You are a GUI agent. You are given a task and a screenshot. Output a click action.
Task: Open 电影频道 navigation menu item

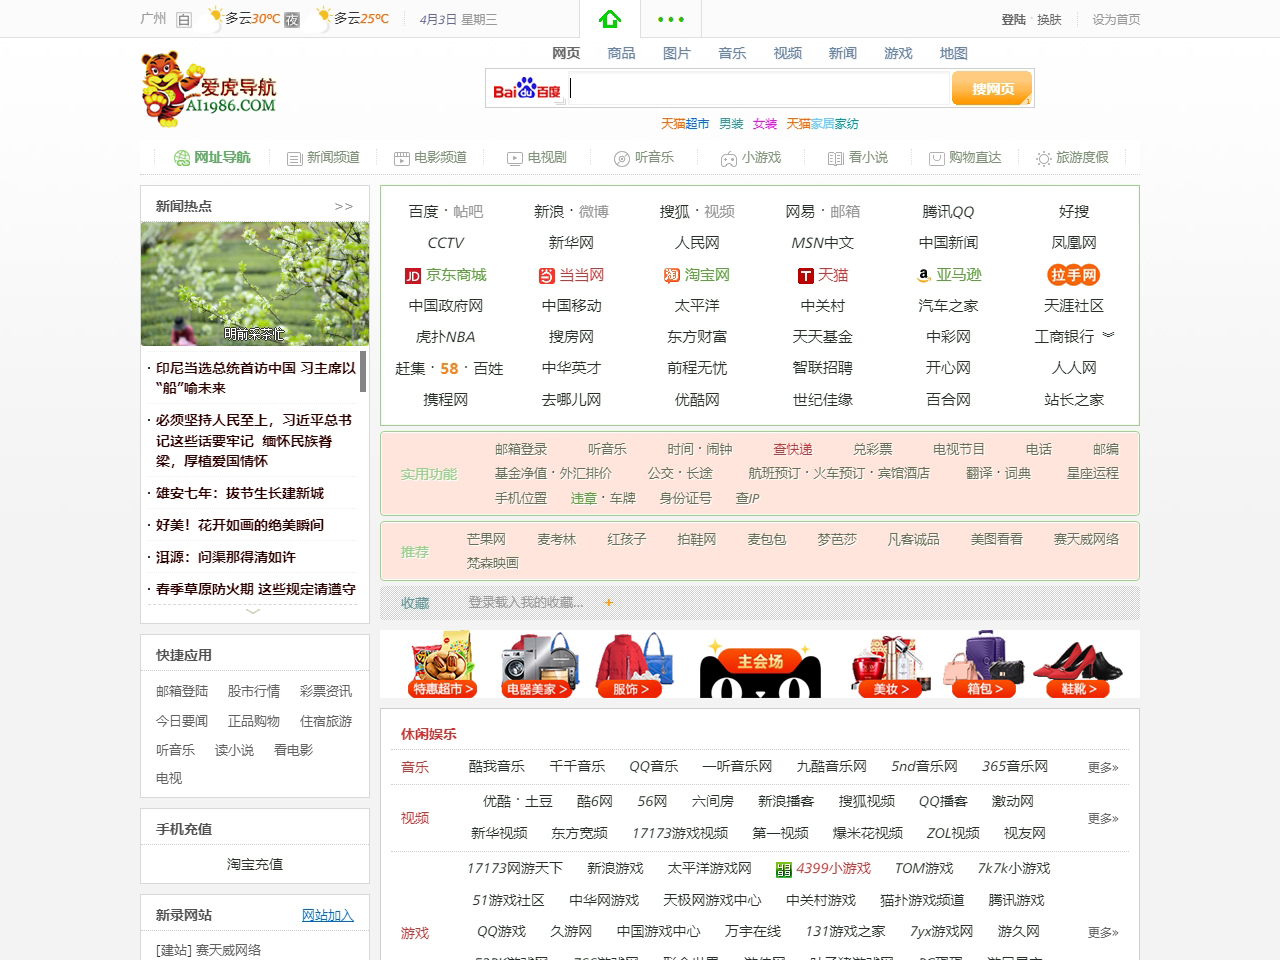[430, 158]
